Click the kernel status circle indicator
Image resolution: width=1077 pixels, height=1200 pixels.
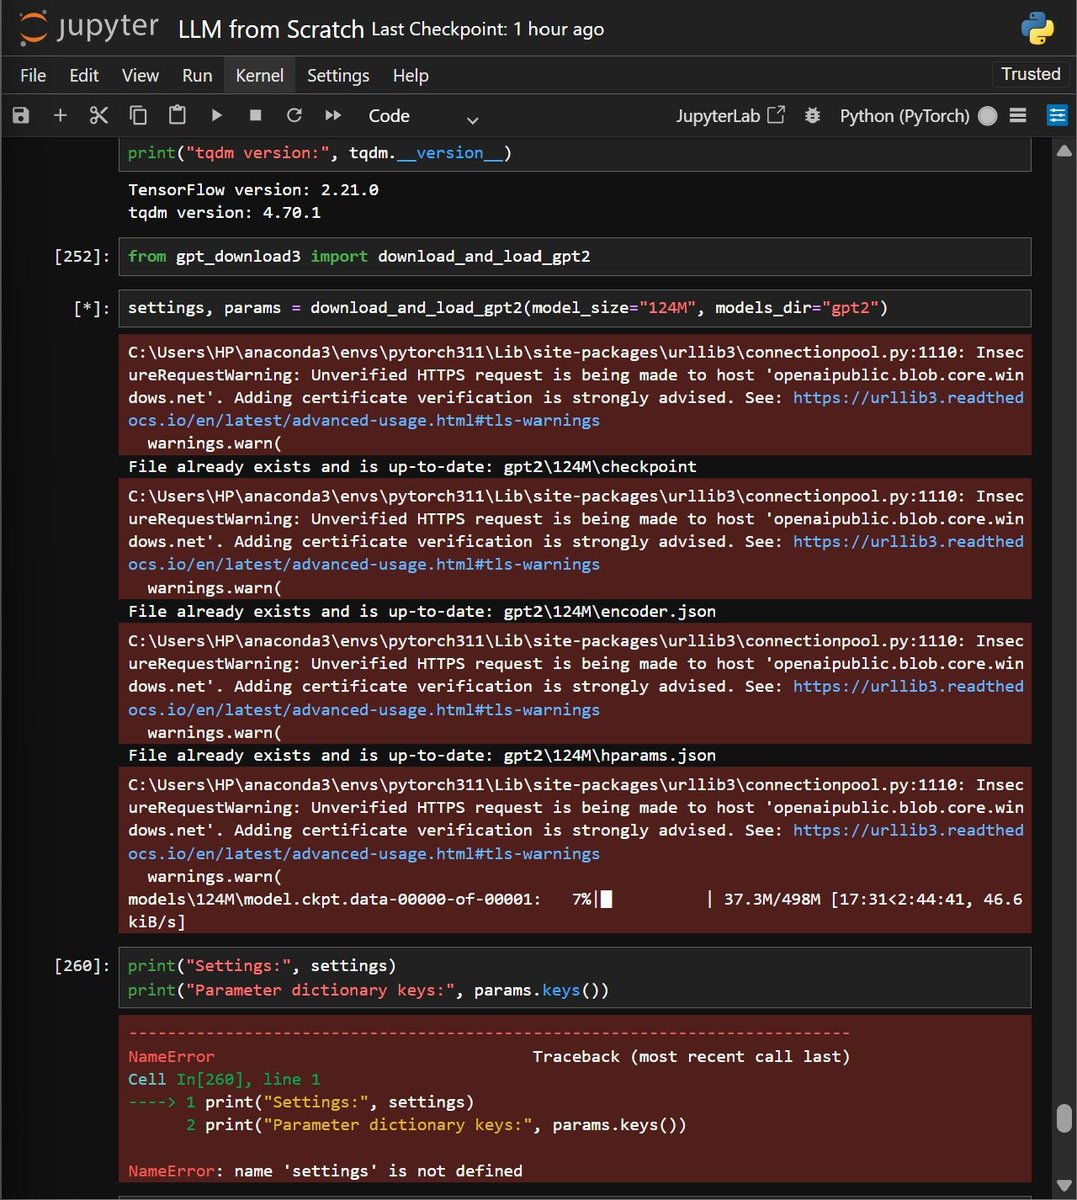(988, 116)
